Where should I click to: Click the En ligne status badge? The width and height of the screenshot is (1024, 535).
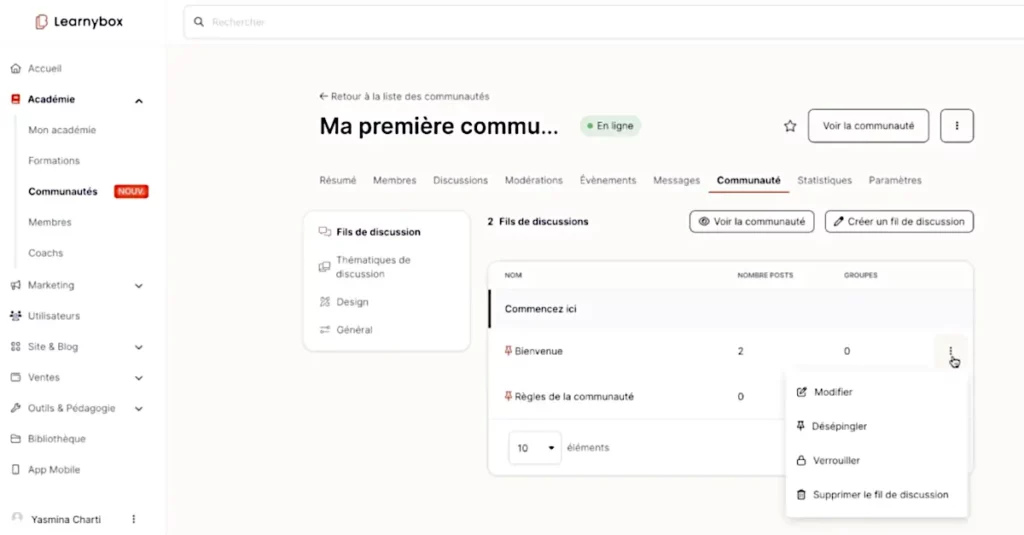tap(610, 126)
